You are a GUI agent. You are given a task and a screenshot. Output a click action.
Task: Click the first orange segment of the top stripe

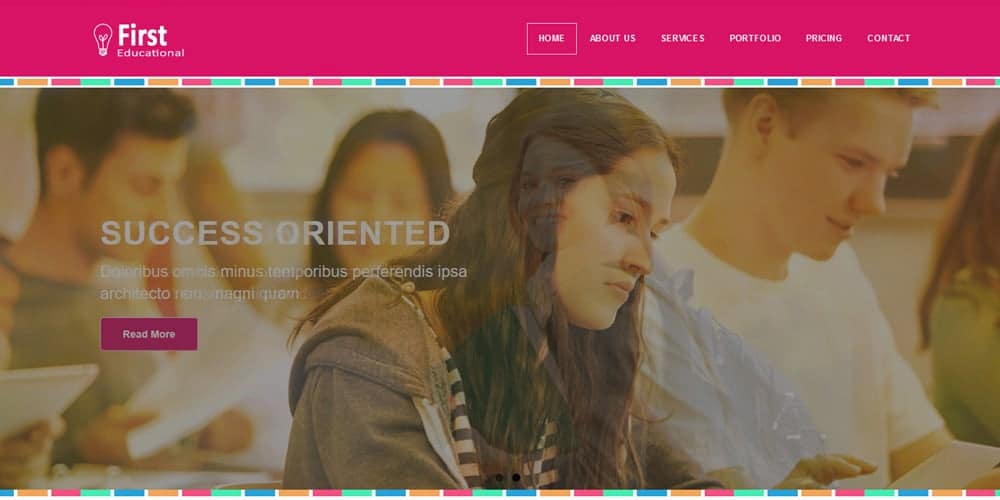(x=33, y=82)
